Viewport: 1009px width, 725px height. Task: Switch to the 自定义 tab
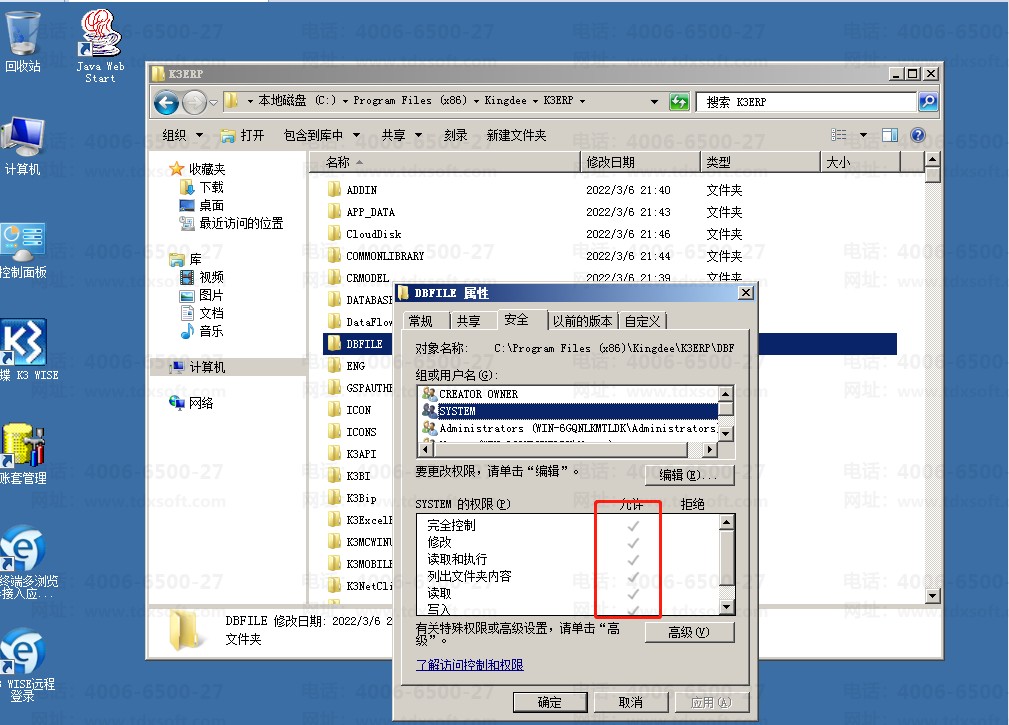642,321
